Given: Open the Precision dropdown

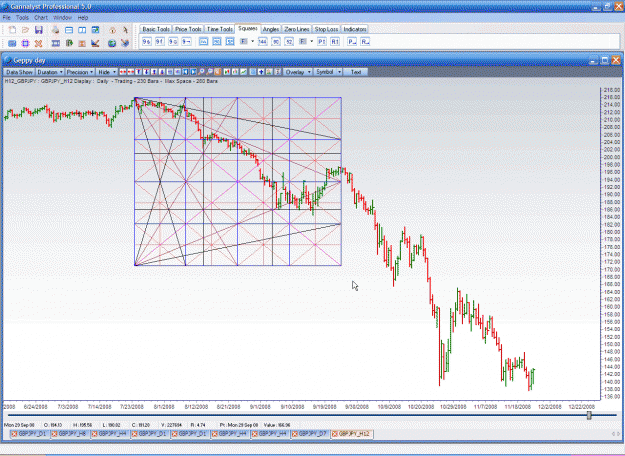Looking at the screenshot, I should tap(80, 72).
